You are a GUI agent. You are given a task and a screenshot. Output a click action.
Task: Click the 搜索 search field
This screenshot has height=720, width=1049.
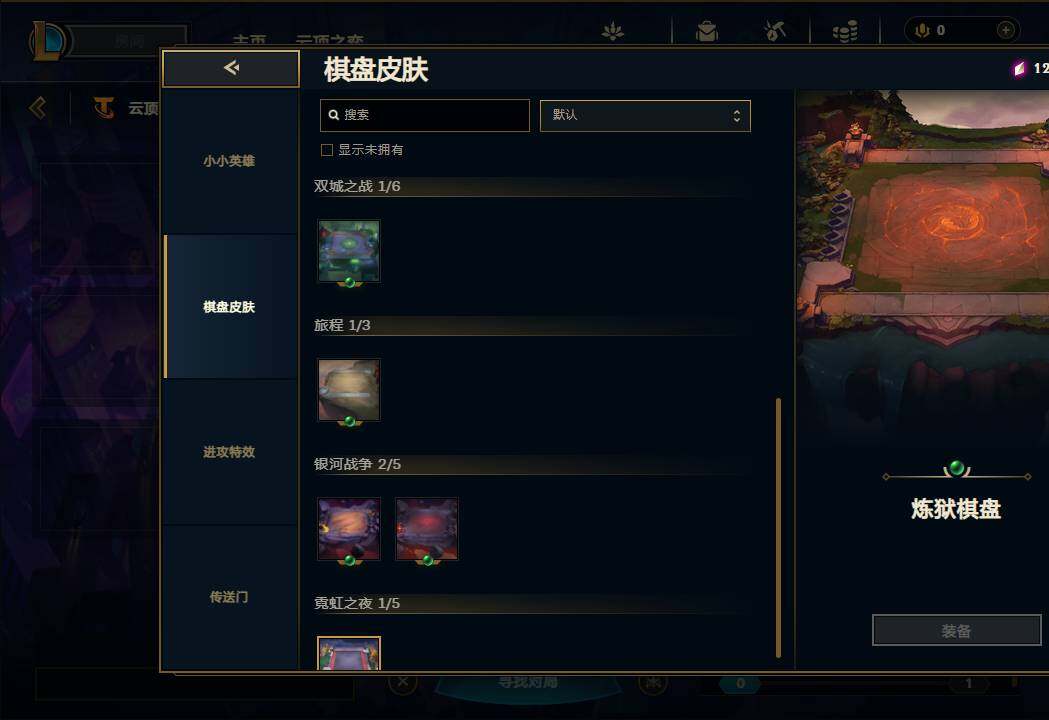425,115
